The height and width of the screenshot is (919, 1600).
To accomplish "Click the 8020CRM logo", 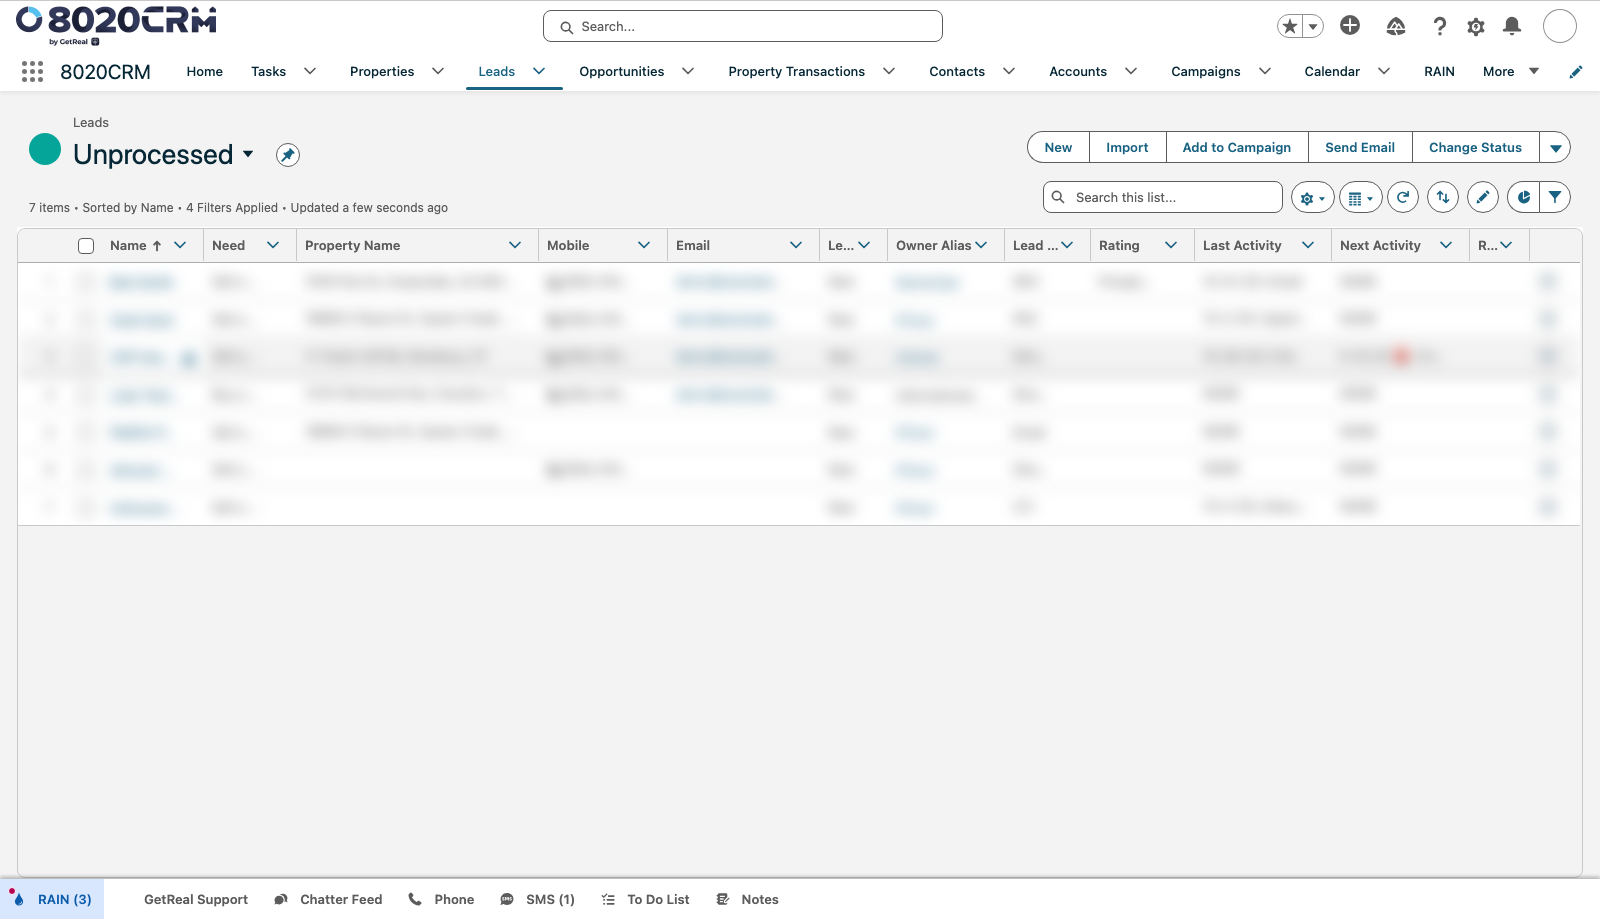I will [116, 24].
